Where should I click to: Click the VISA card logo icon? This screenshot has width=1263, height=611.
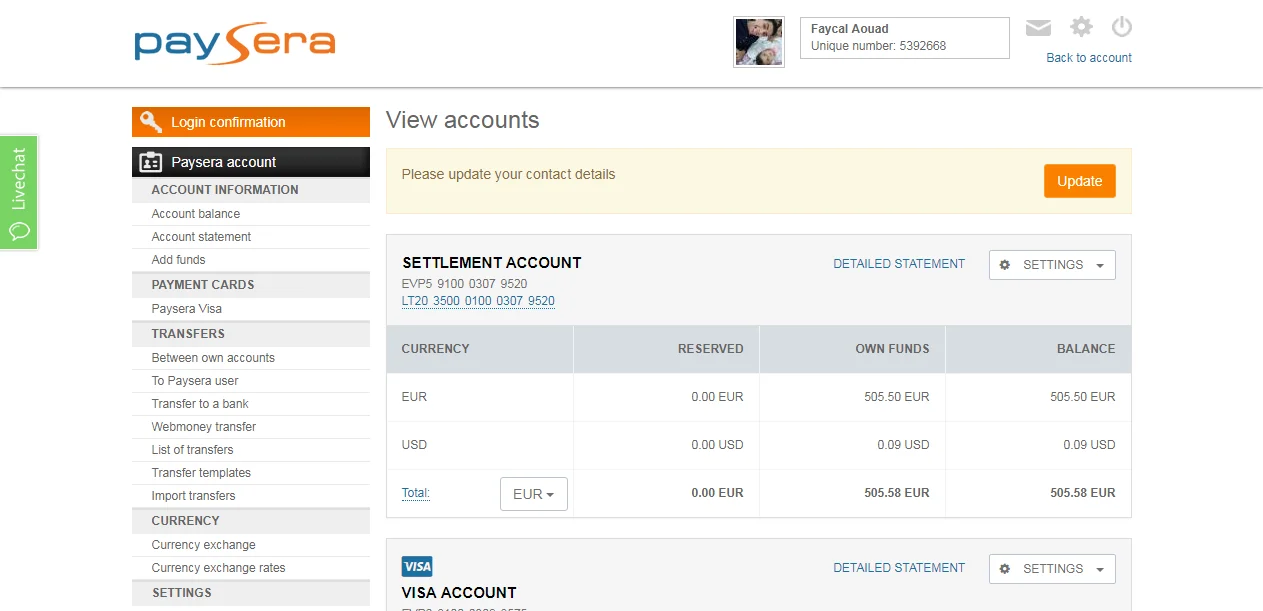tap(417, 567)
